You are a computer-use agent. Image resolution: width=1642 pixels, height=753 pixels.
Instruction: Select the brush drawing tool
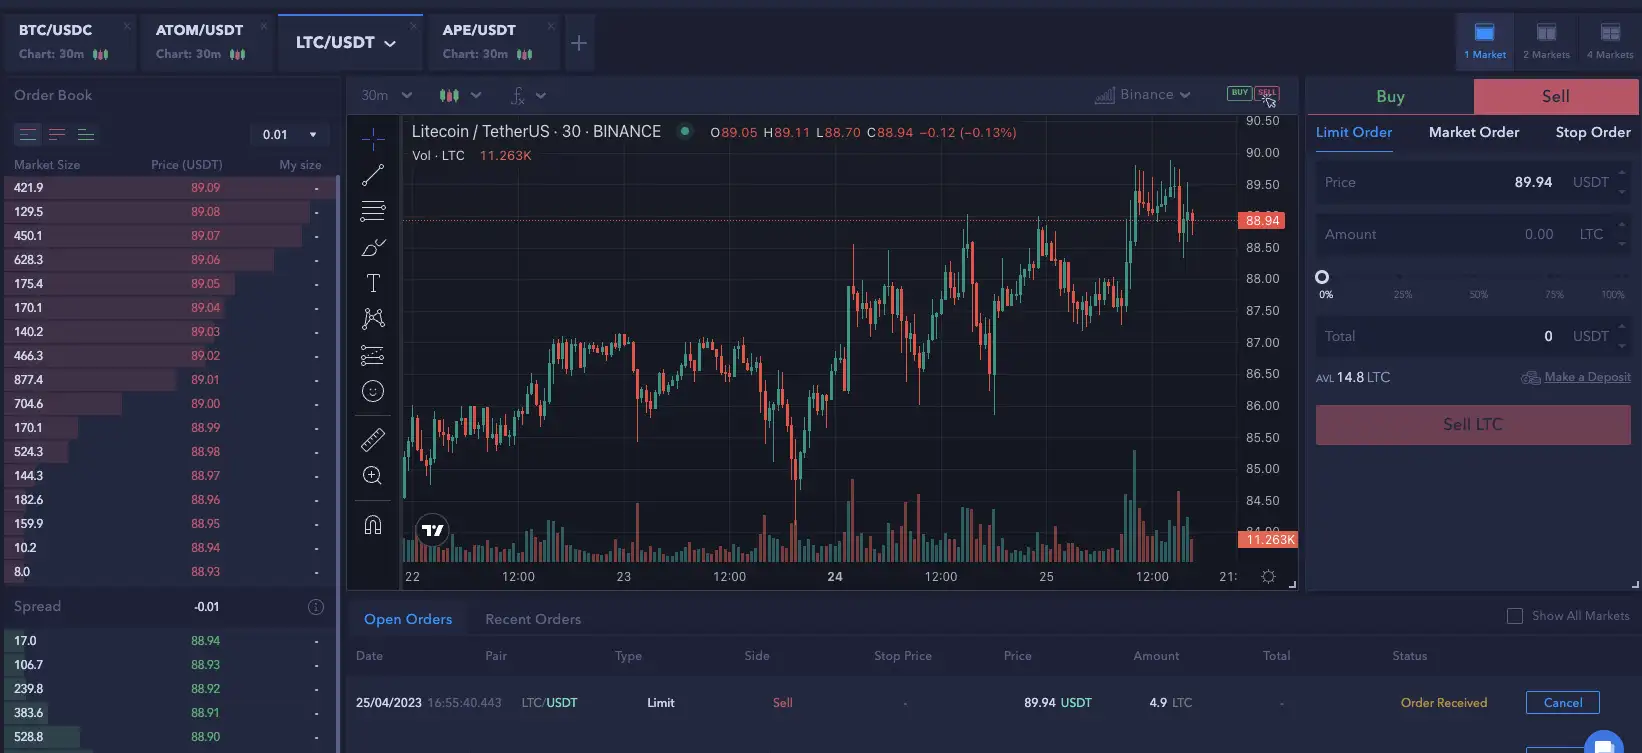(373, 247)
